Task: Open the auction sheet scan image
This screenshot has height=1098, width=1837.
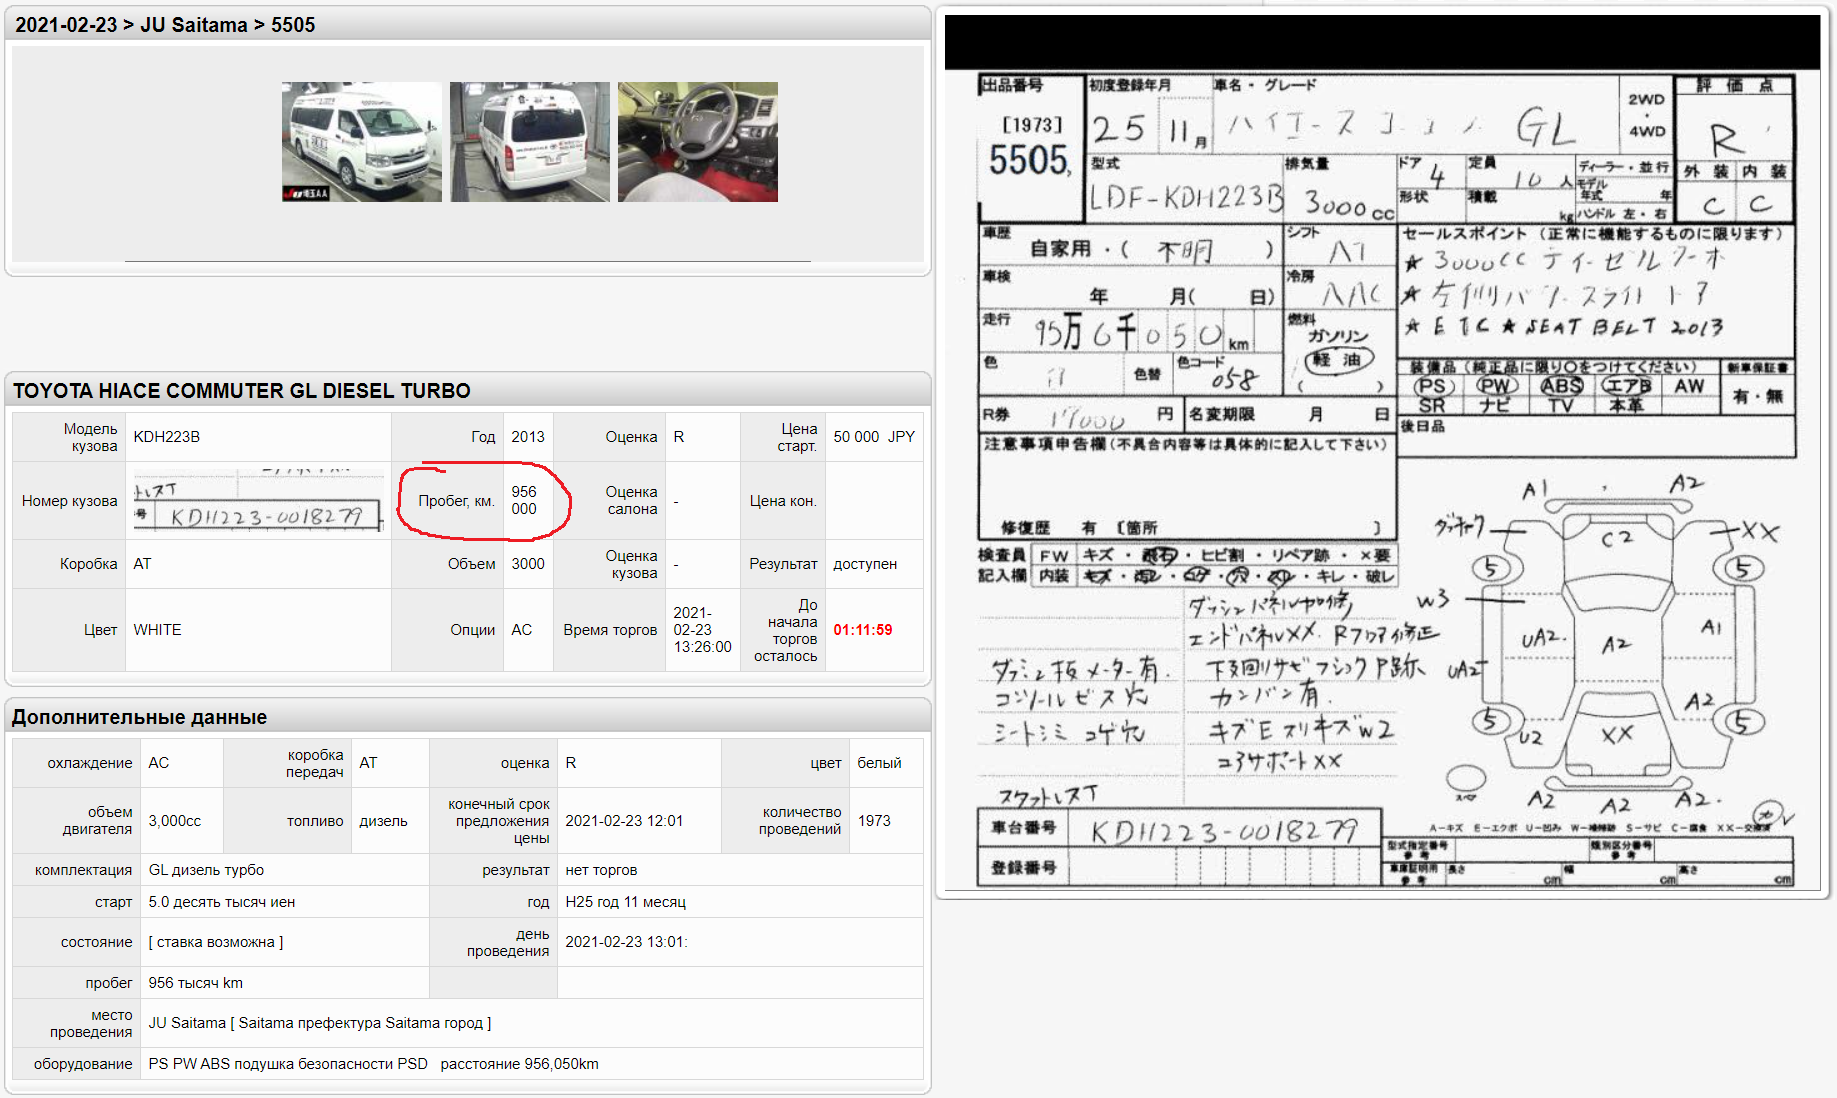Action: click(1382, 452)
